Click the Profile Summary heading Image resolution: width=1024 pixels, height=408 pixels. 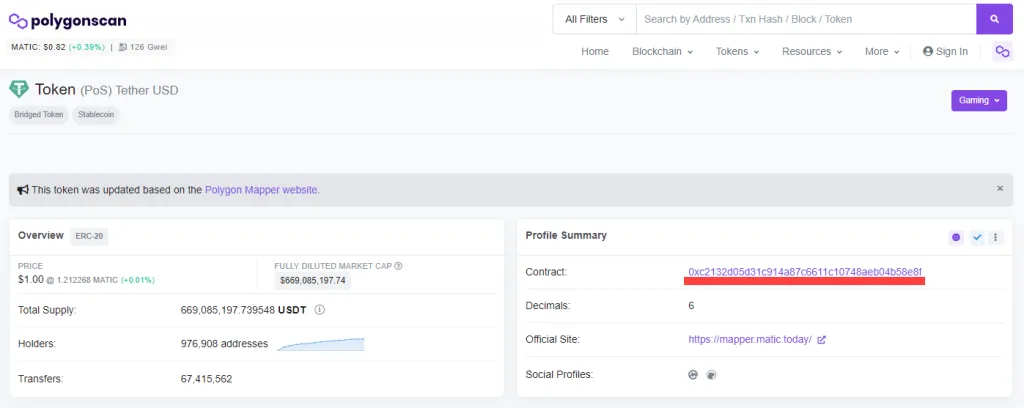tap(566, 235)
